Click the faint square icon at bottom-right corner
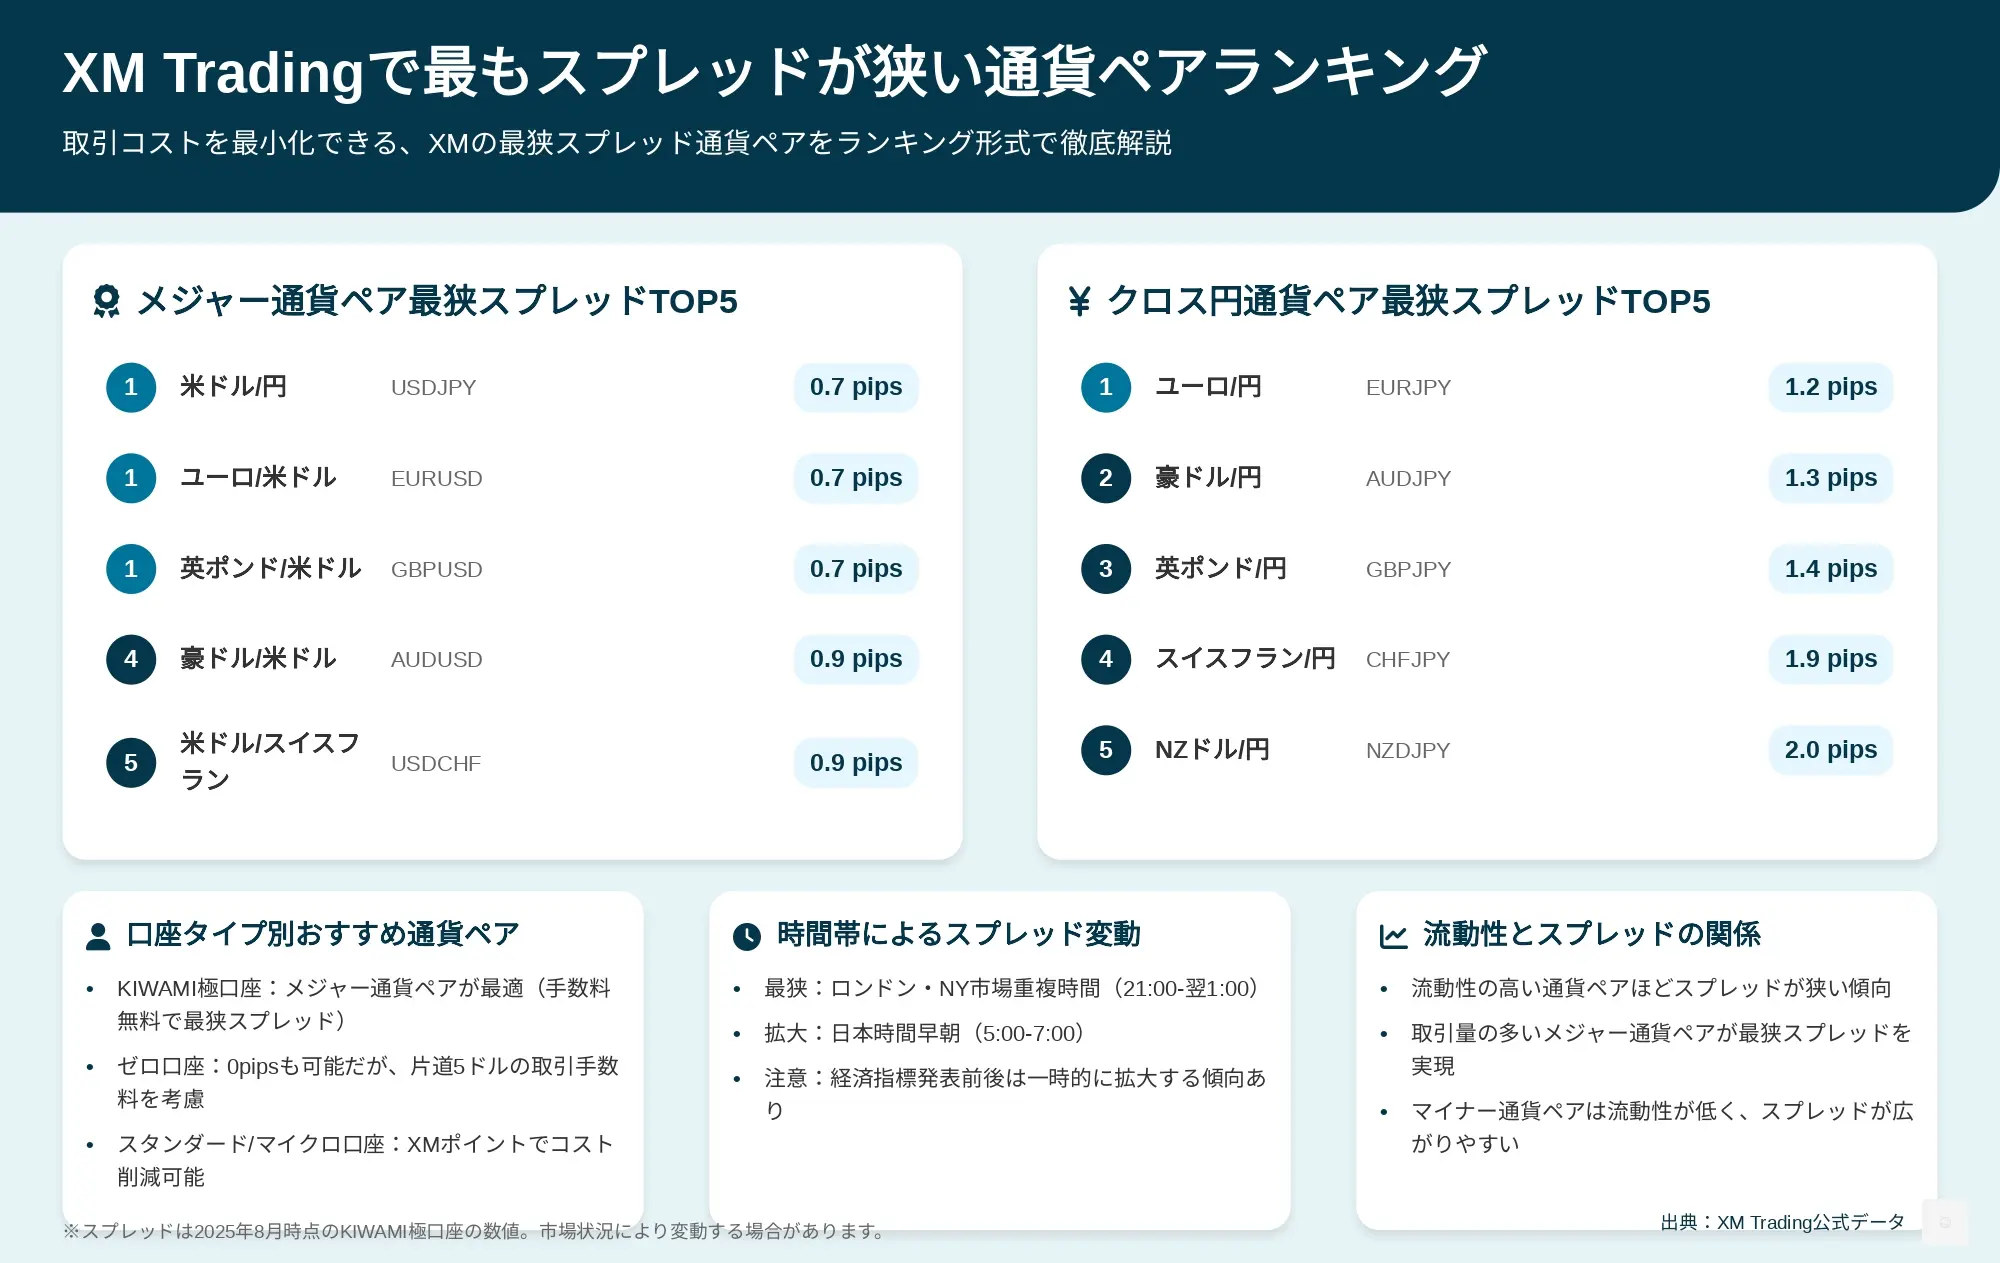The width and height of the screenshot is (2000, 1263). pos(1945,1222)
